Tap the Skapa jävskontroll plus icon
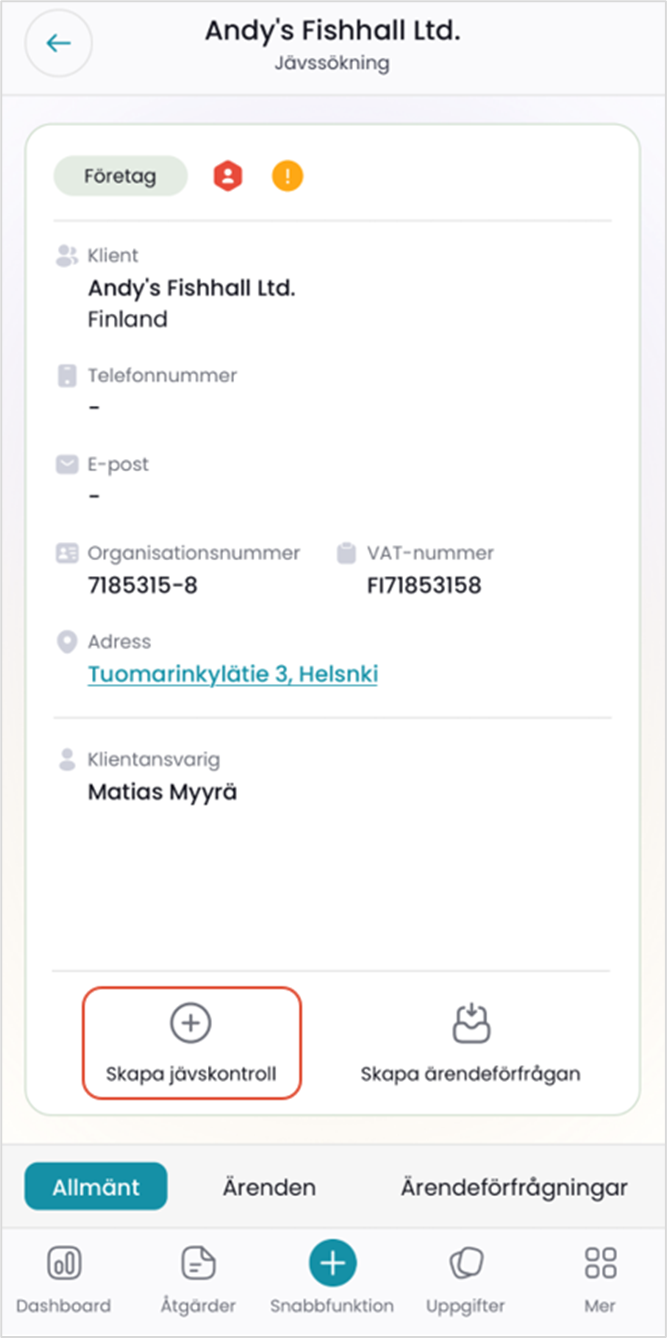This screenshot has height=1338, width=667. click(191, 1022)
